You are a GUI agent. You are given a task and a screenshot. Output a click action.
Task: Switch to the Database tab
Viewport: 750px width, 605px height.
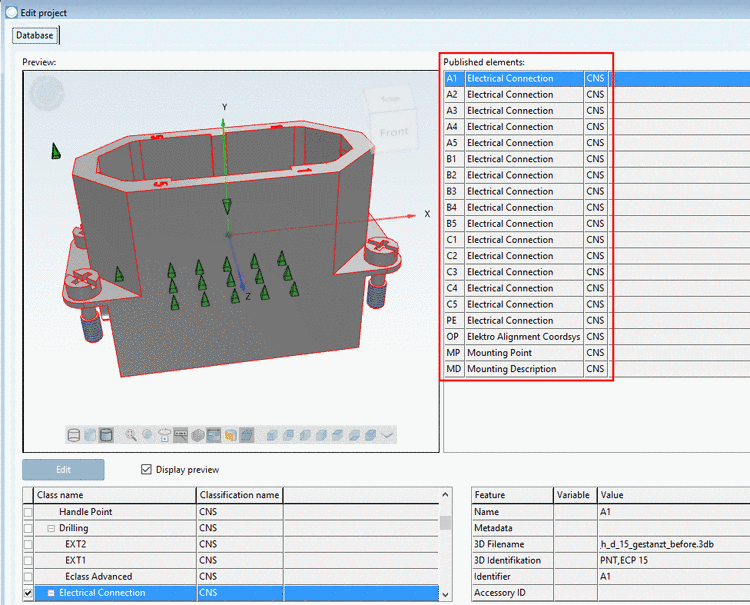35,35
